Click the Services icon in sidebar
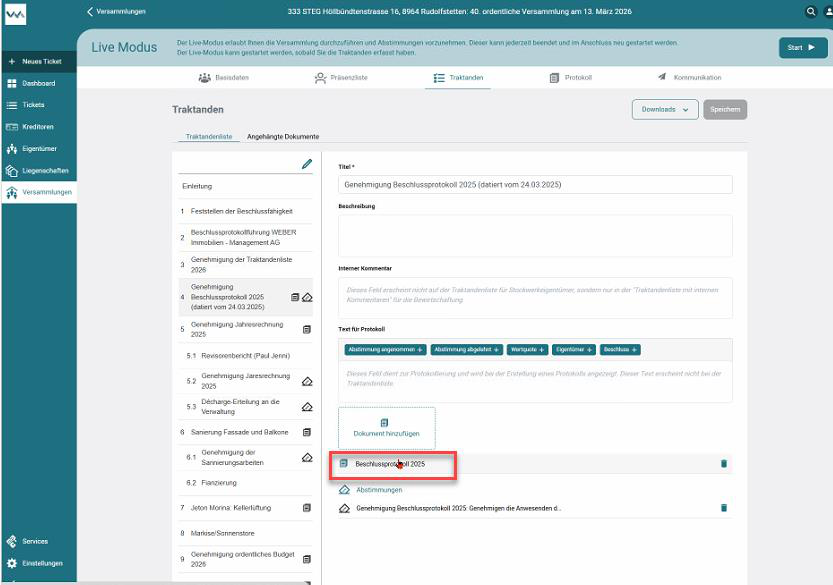833x585 pixels. (12, 541)
